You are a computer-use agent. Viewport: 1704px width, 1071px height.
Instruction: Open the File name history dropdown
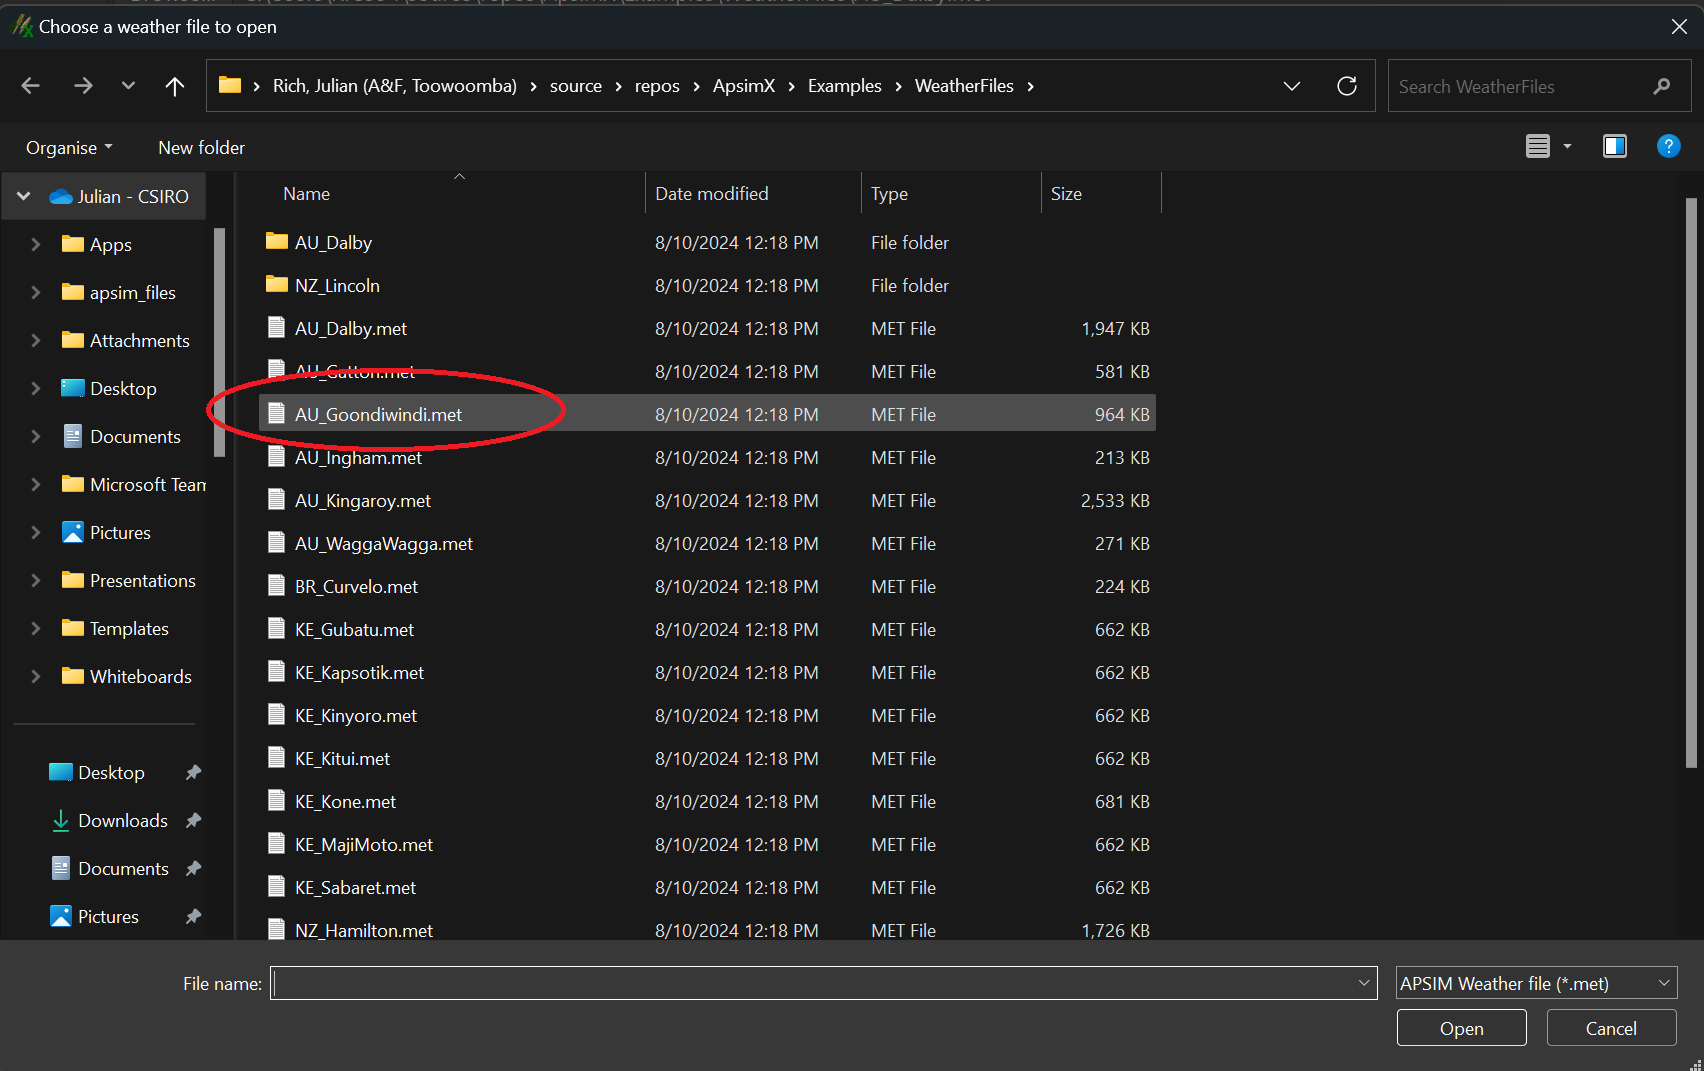pos(1364,983)
